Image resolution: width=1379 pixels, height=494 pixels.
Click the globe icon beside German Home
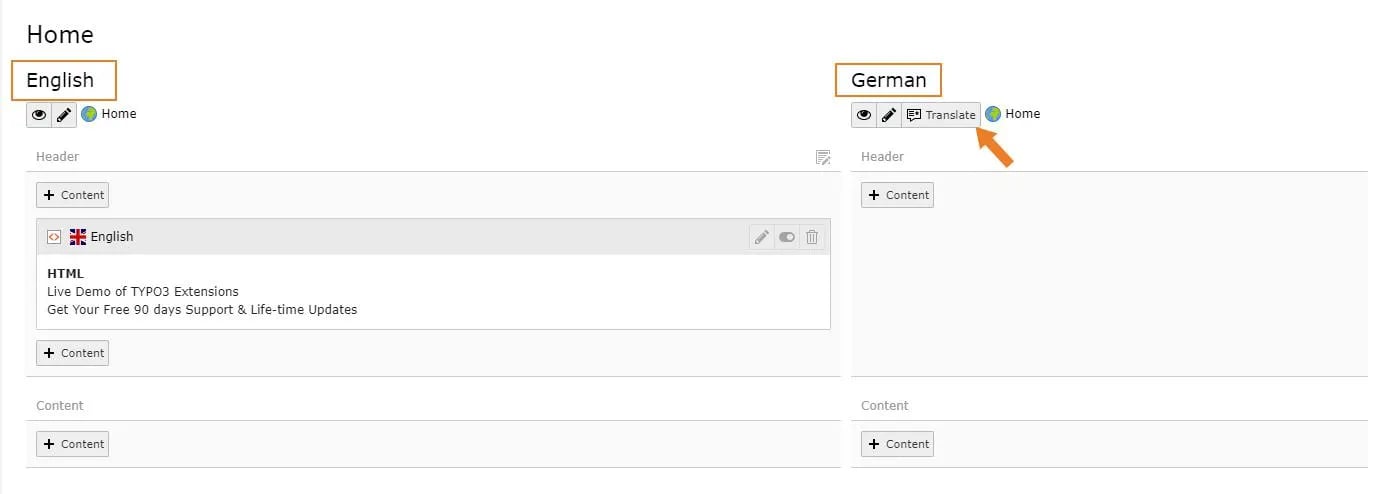tap(993, 114)
